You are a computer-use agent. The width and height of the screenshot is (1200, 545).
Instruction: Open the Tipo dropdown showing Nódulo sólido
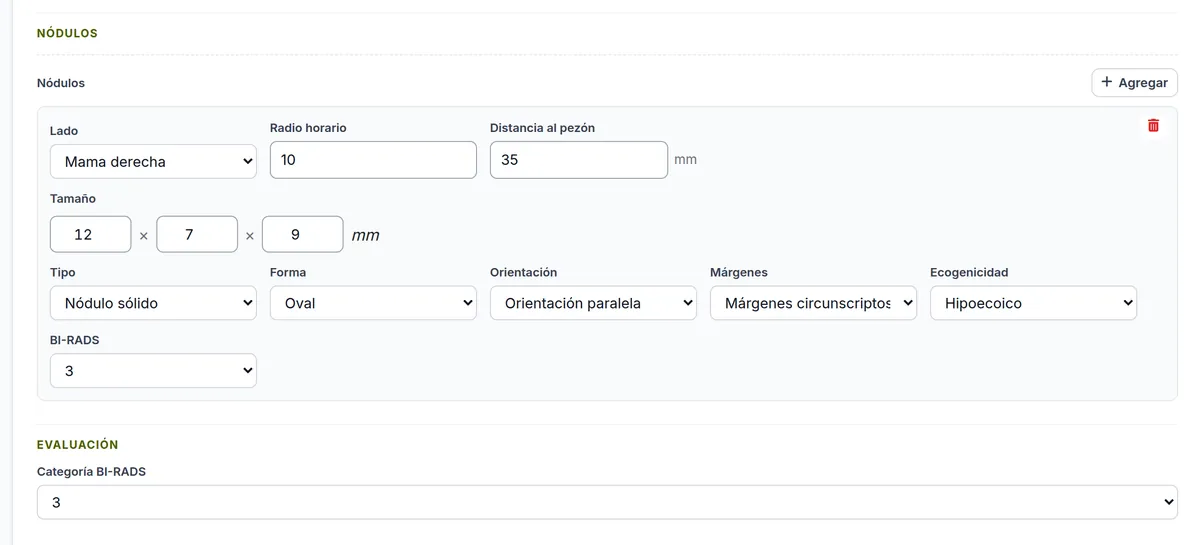click(153, 303)
